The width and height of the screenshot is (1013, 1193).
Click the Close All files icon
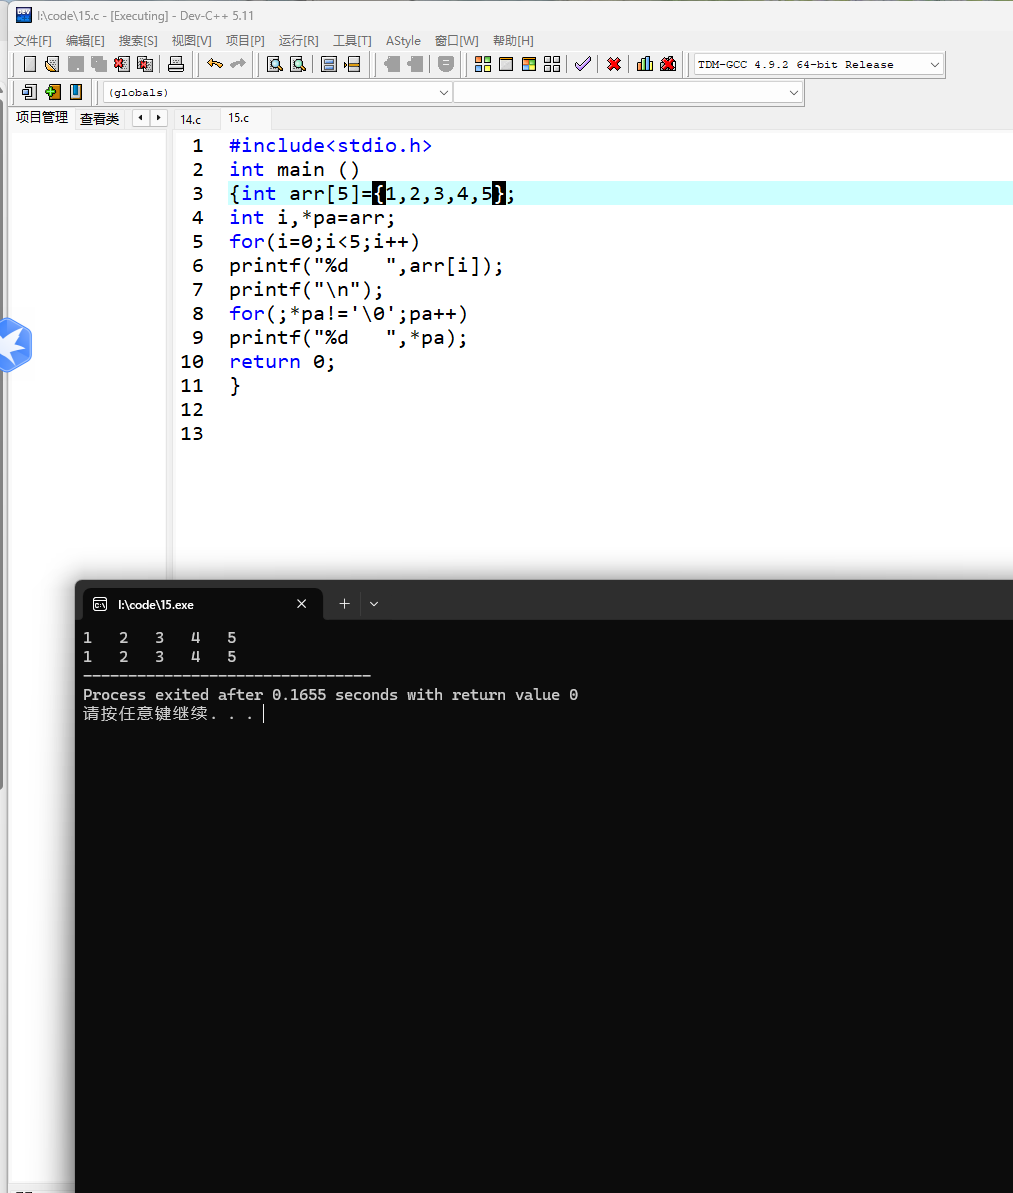(x=145, y=65)
